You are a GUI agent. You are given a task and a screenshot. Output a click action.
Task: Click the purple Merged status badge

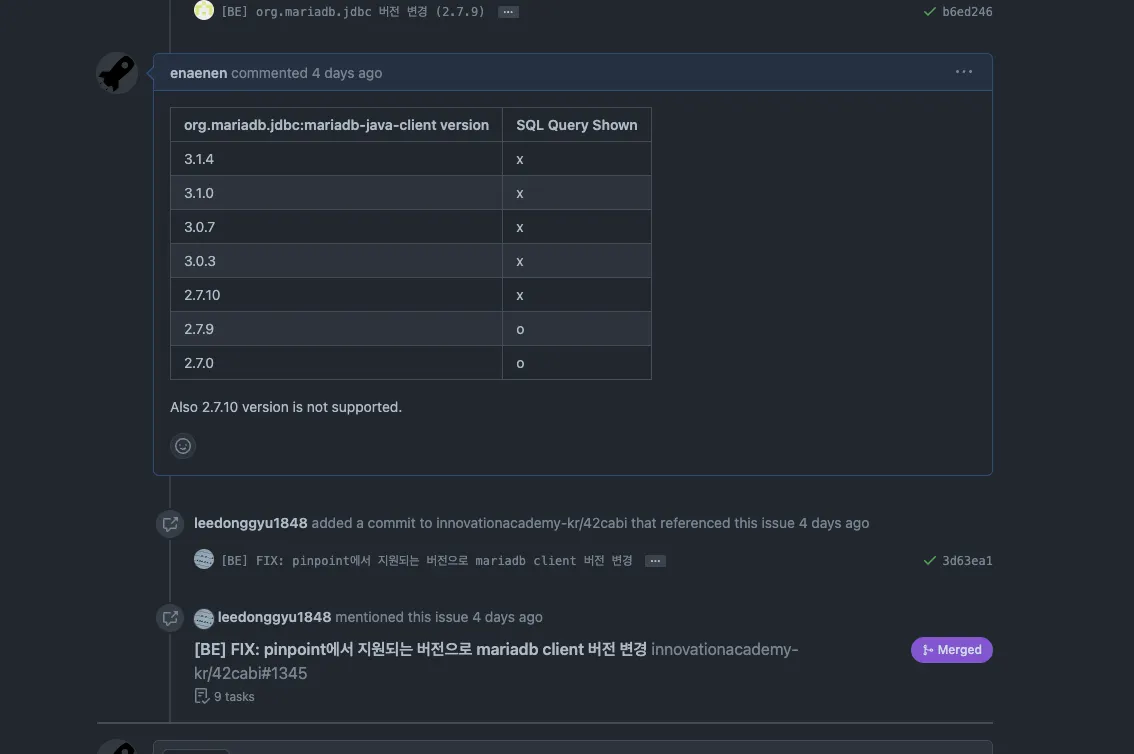951,650
